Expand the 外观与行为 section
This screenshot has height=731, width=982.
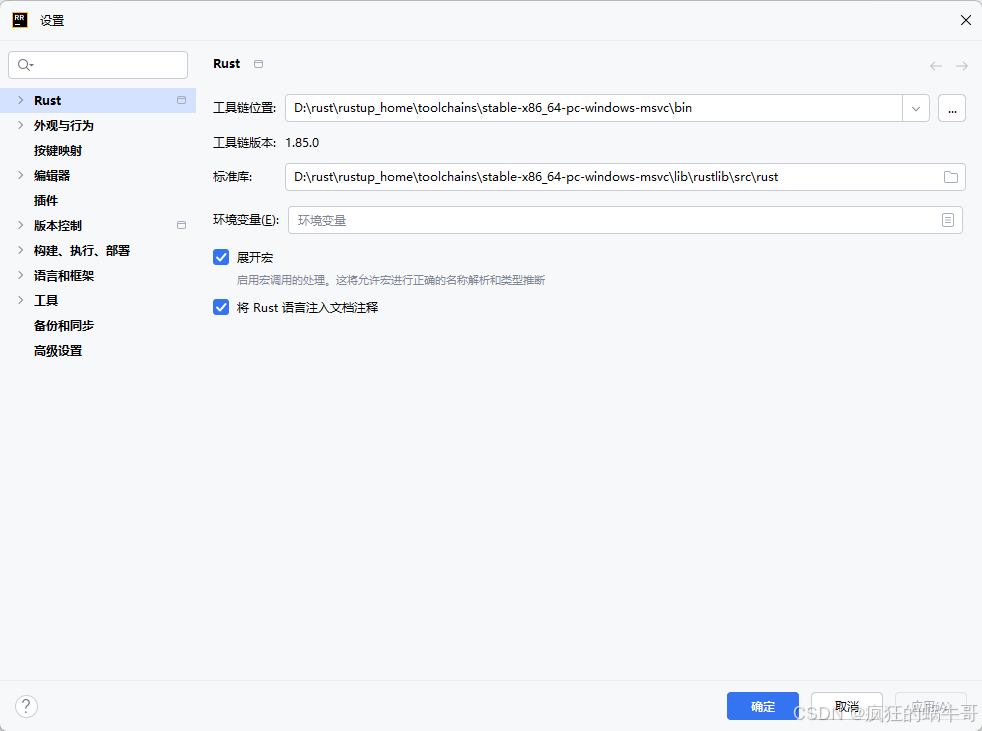point(21,125)
